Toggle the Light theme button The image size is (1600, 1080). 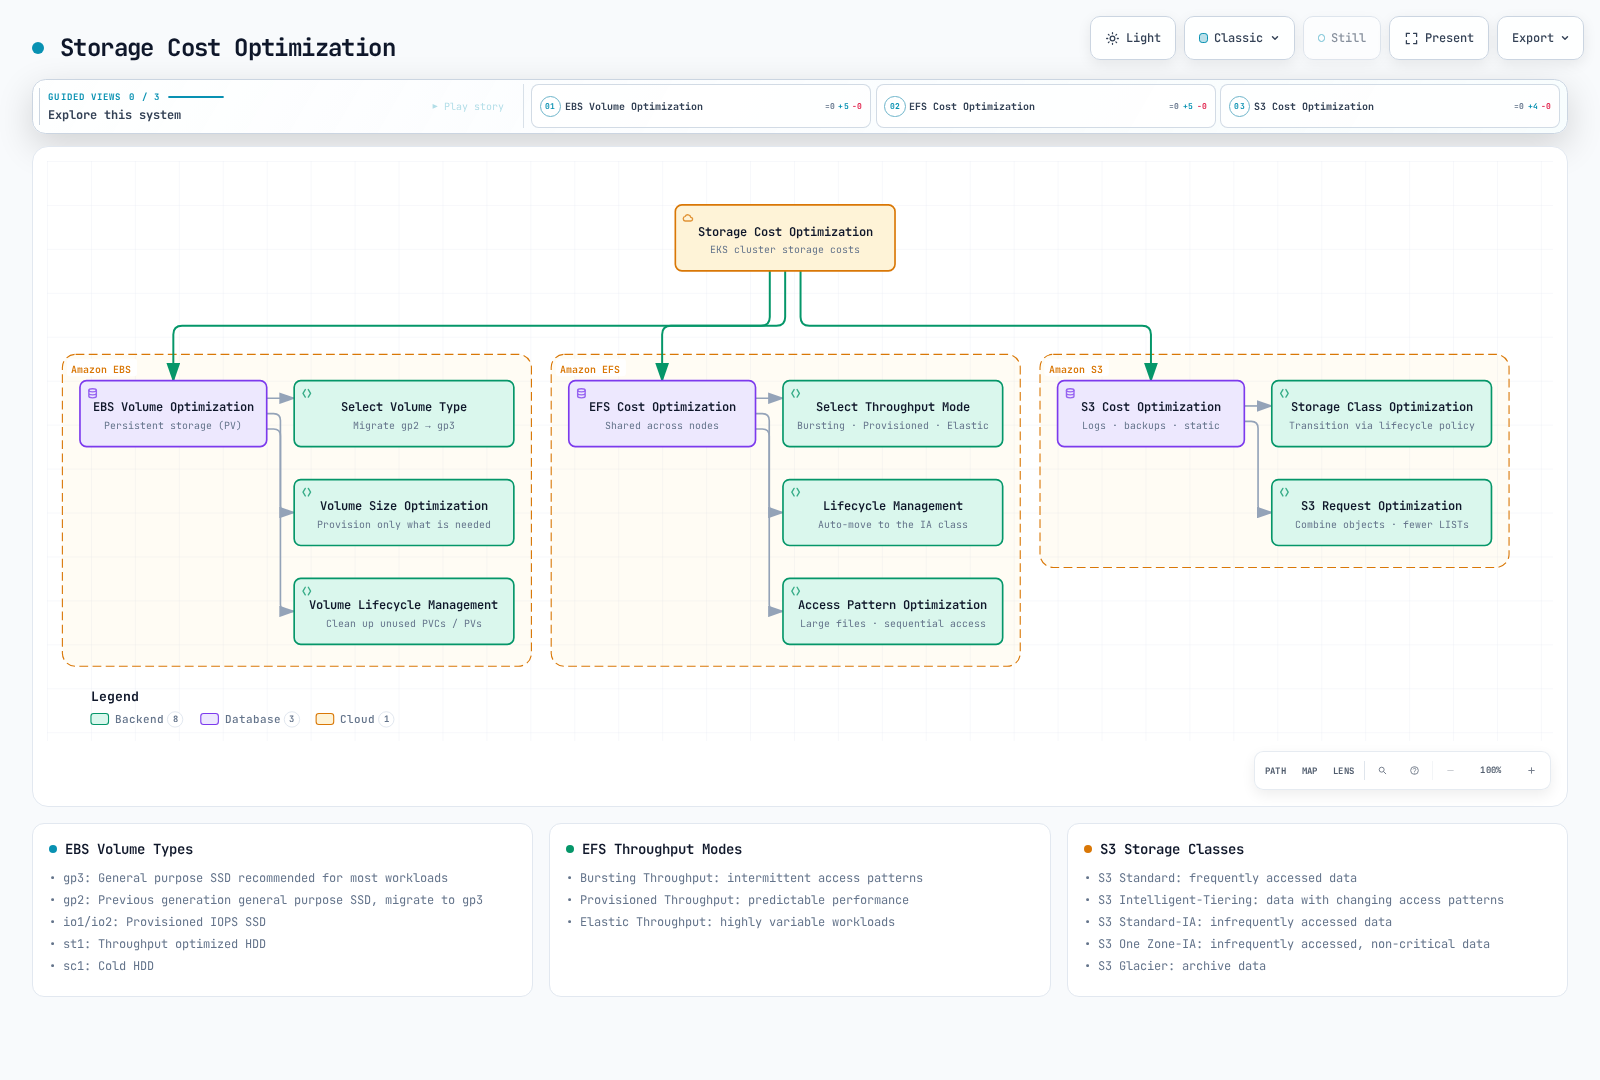tap(1133, 38)
